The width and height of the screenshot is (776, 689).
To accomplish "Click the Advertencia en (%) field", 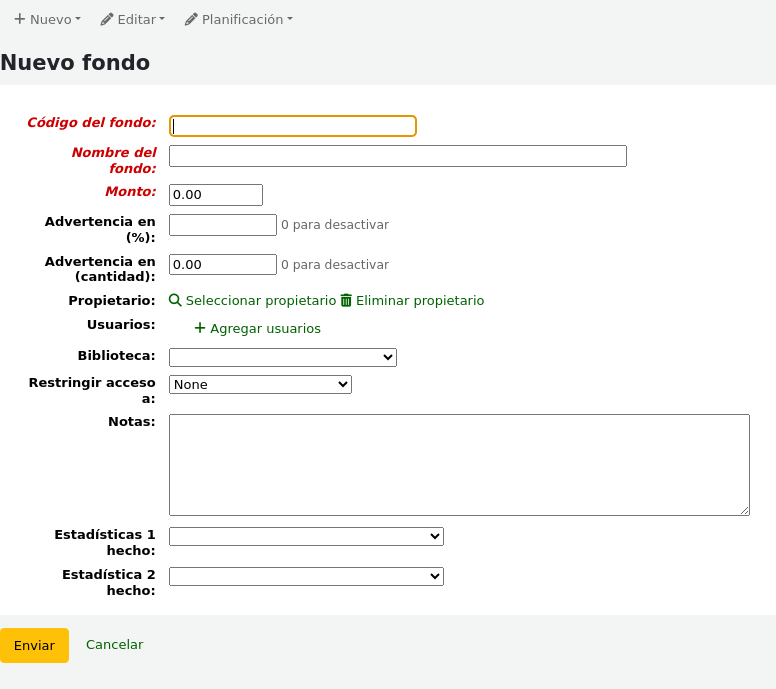I will tap(222, 225).
